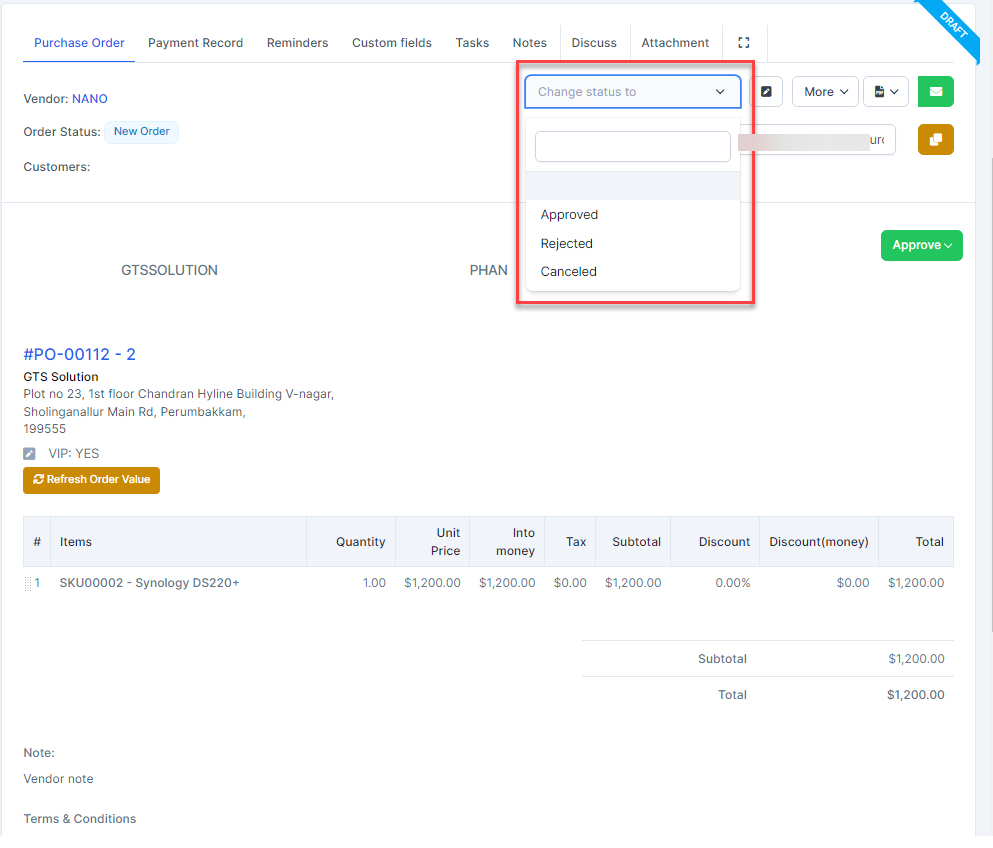The height and width of the screenshot is (848, 993).
Task: Open the green Approve dropdown button
Action: pos(921,245)
